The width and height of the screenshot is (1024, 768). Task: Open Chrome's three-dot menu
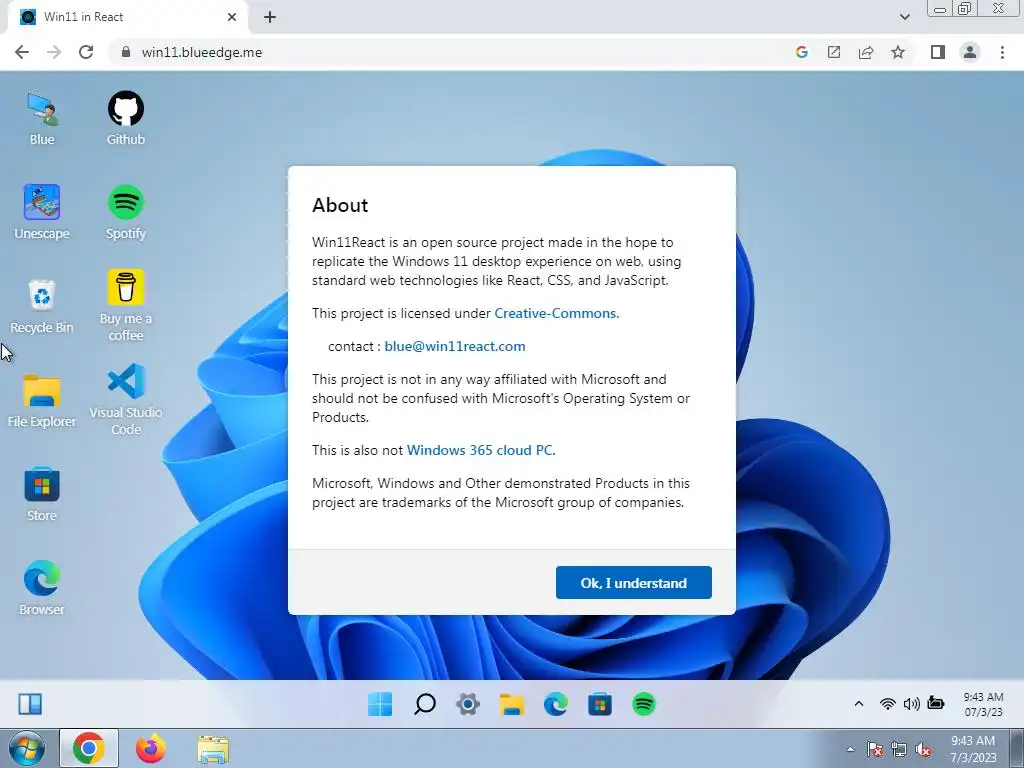point(1002,52)
